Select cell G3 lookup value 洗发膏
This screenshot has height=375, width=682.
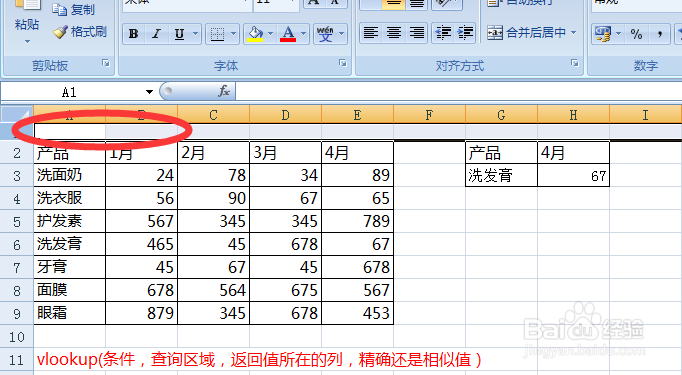(x=501, y=175)
